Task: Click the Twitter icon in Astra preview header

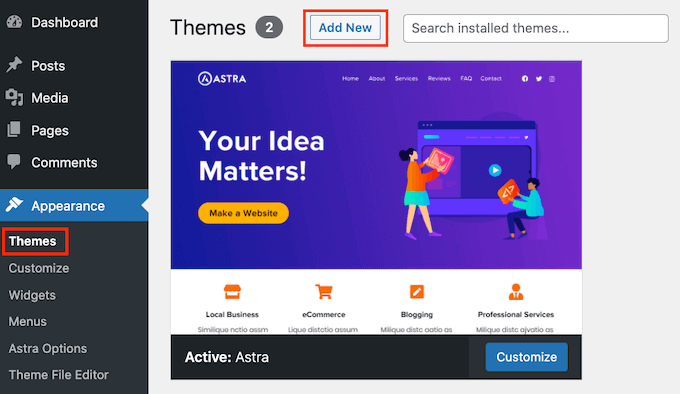Action: point(539,78)
